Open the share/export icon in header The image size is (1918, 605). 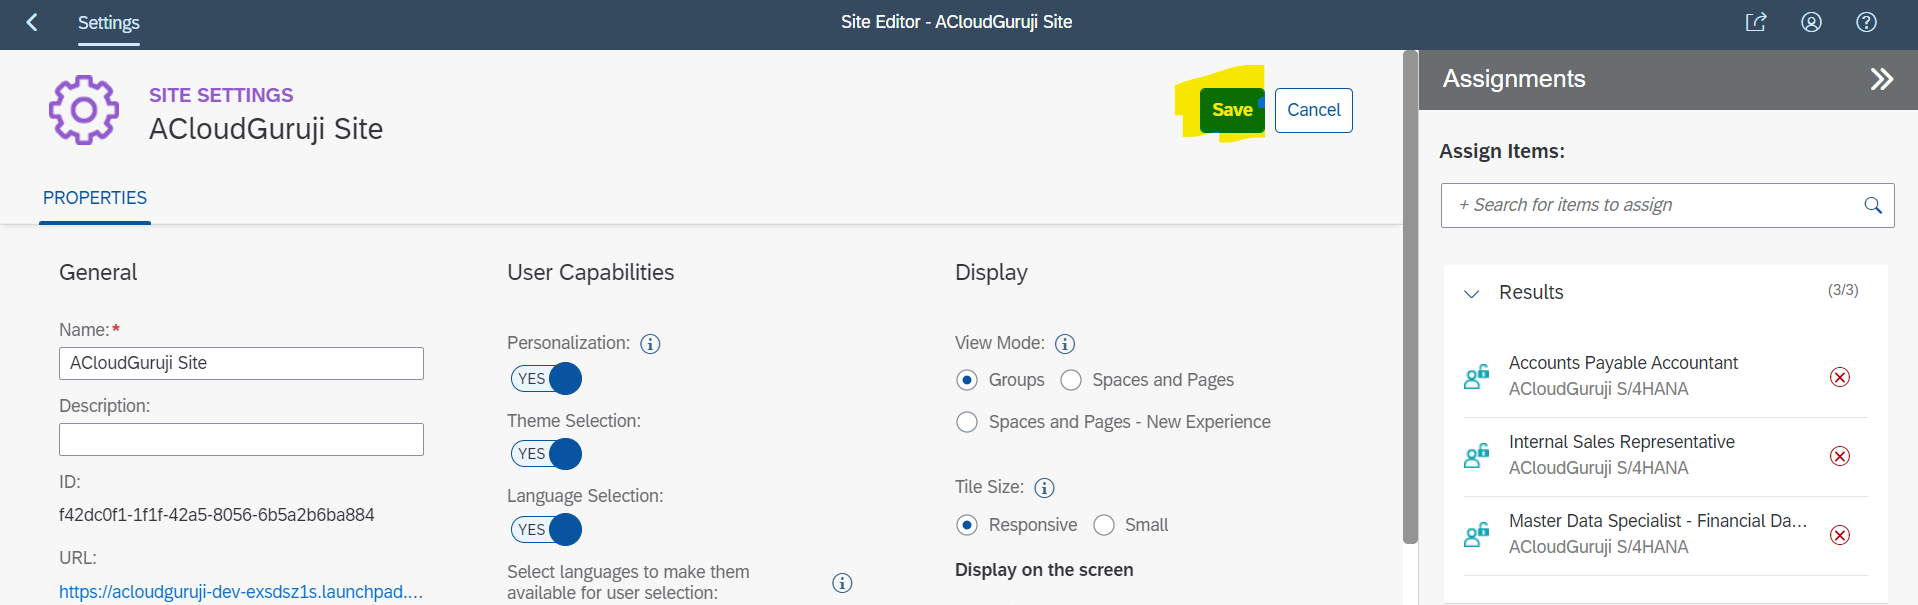tap(1756, 22)
